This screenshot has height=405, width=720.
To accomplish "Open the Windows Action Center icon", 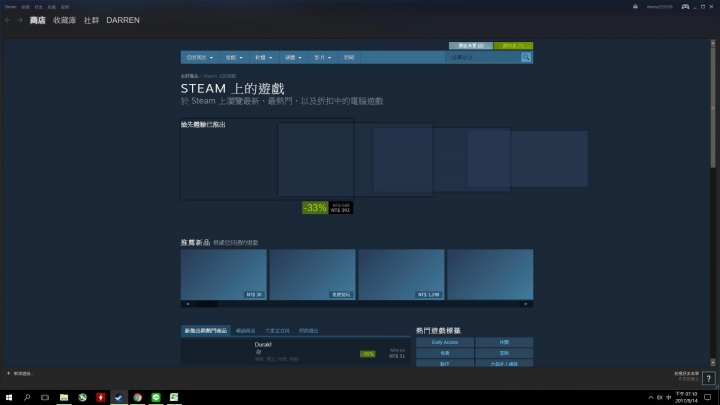I will [x=708, y=397].
